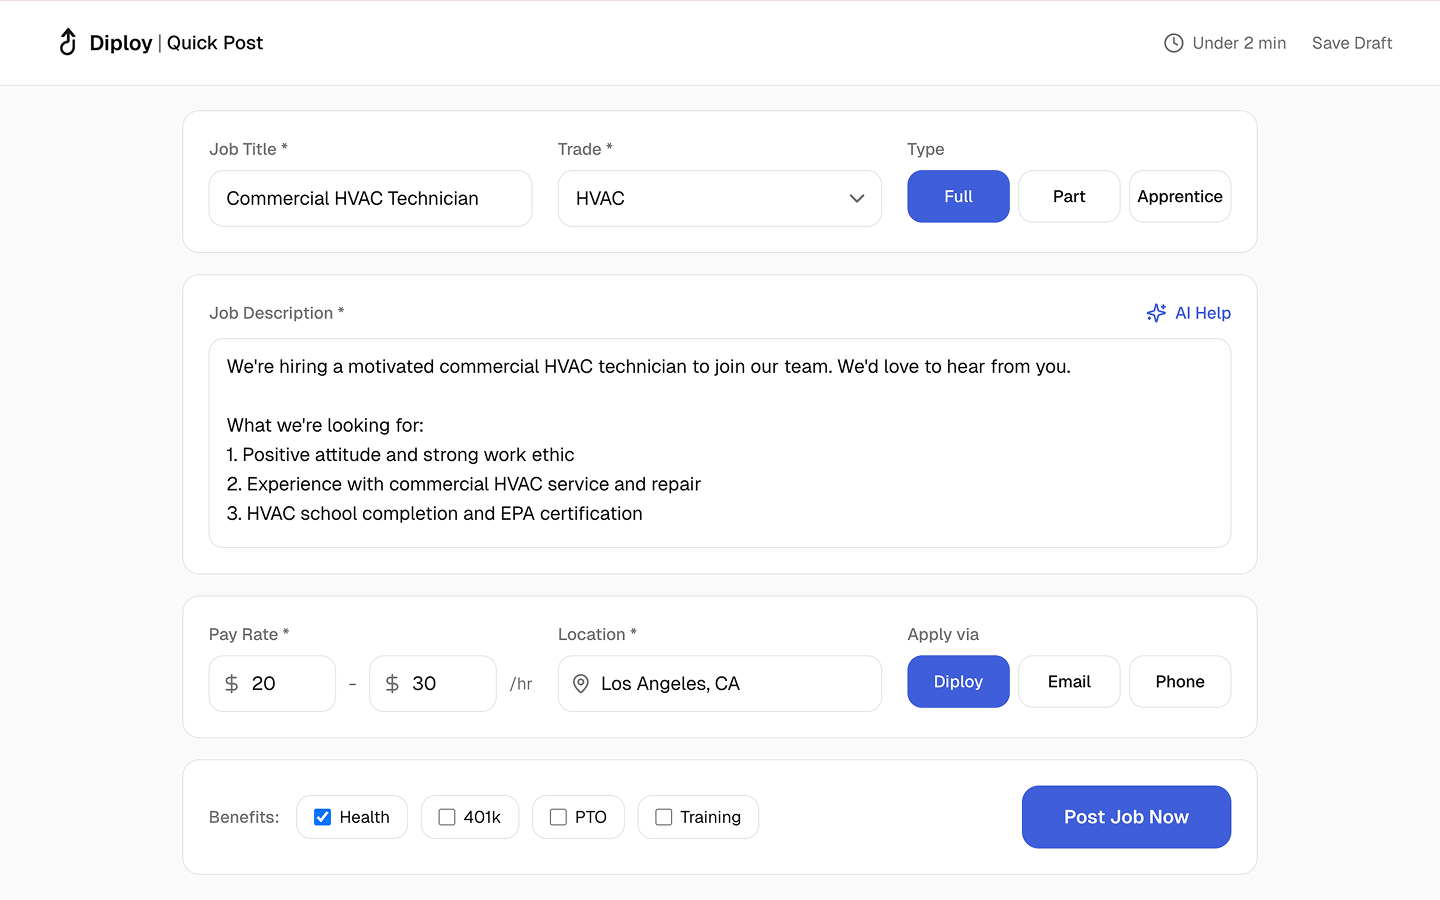The height and width of the screenshot is (900, 1440).
Task: Uncheck the Health benefit checkbox
Action: click(x=323, y=817)
